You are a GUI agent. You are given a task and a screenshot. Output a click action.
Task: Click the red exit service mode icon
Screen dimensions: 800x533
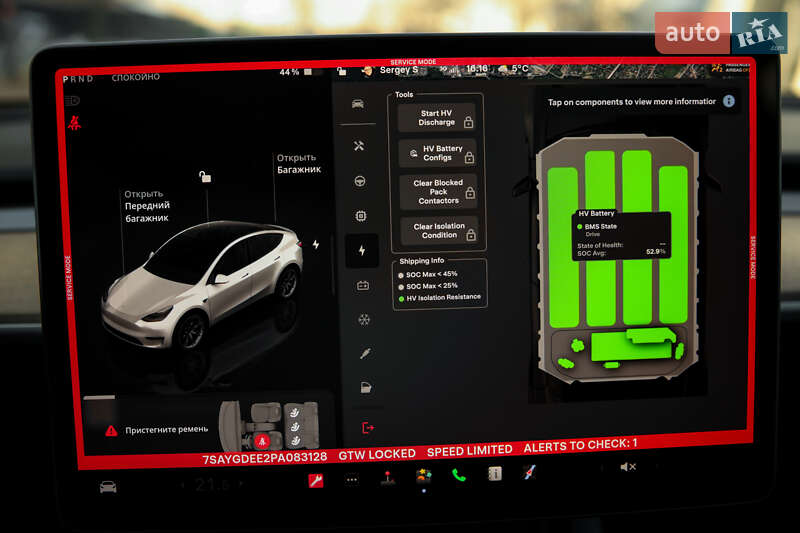(x=367, y=427)
